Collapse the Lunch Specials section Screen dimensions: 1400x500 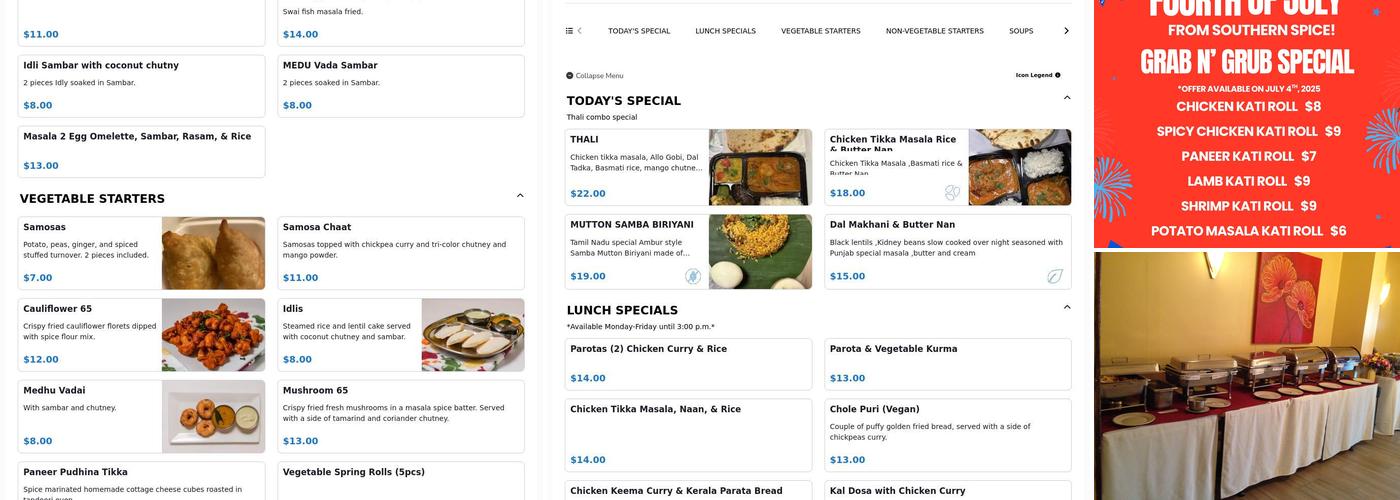[1067, 307]
